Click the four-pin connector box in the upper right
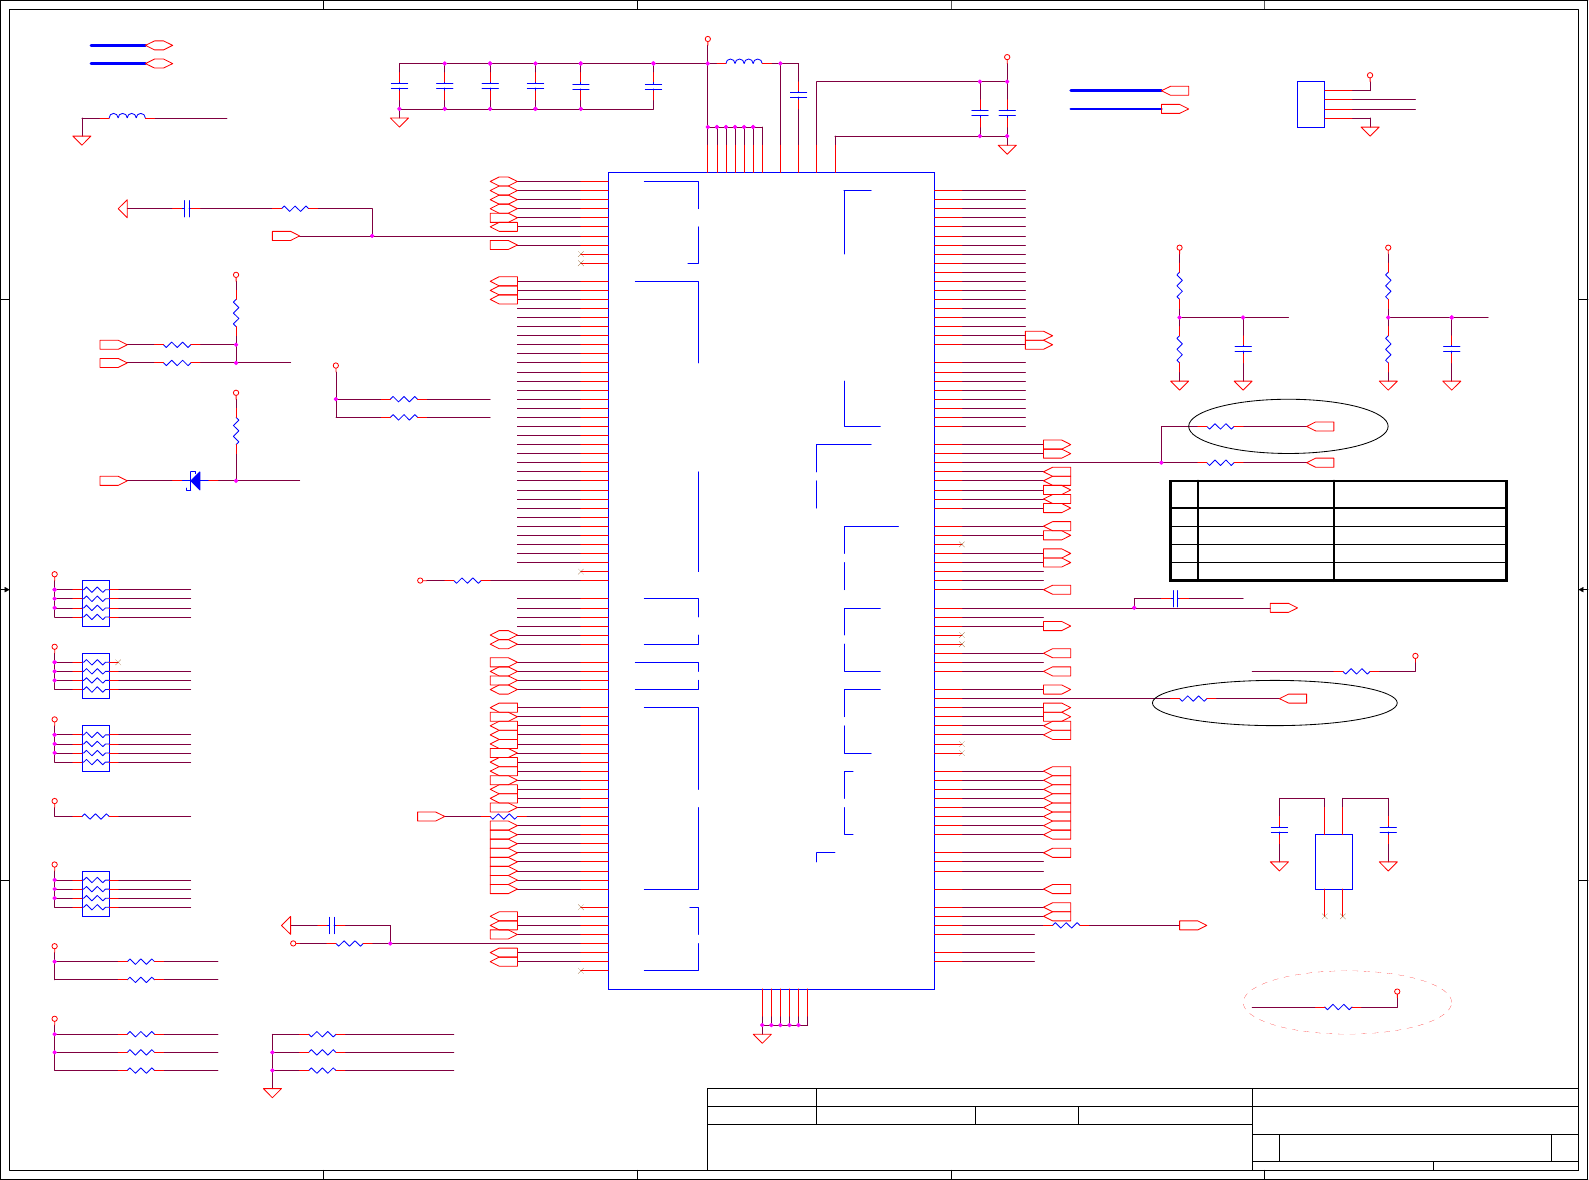This screenshot has height=1180, width=1589. (x=1311, y=104)
